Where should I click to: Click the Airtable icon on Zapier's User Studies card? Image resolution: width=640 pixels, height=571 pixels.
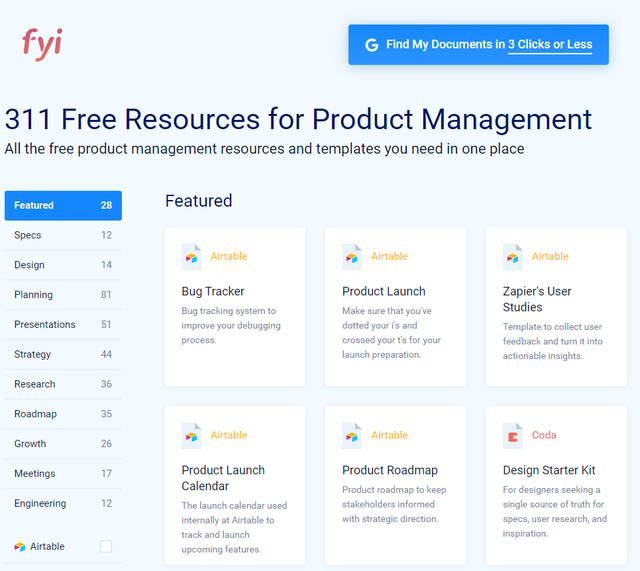(512, 257)
